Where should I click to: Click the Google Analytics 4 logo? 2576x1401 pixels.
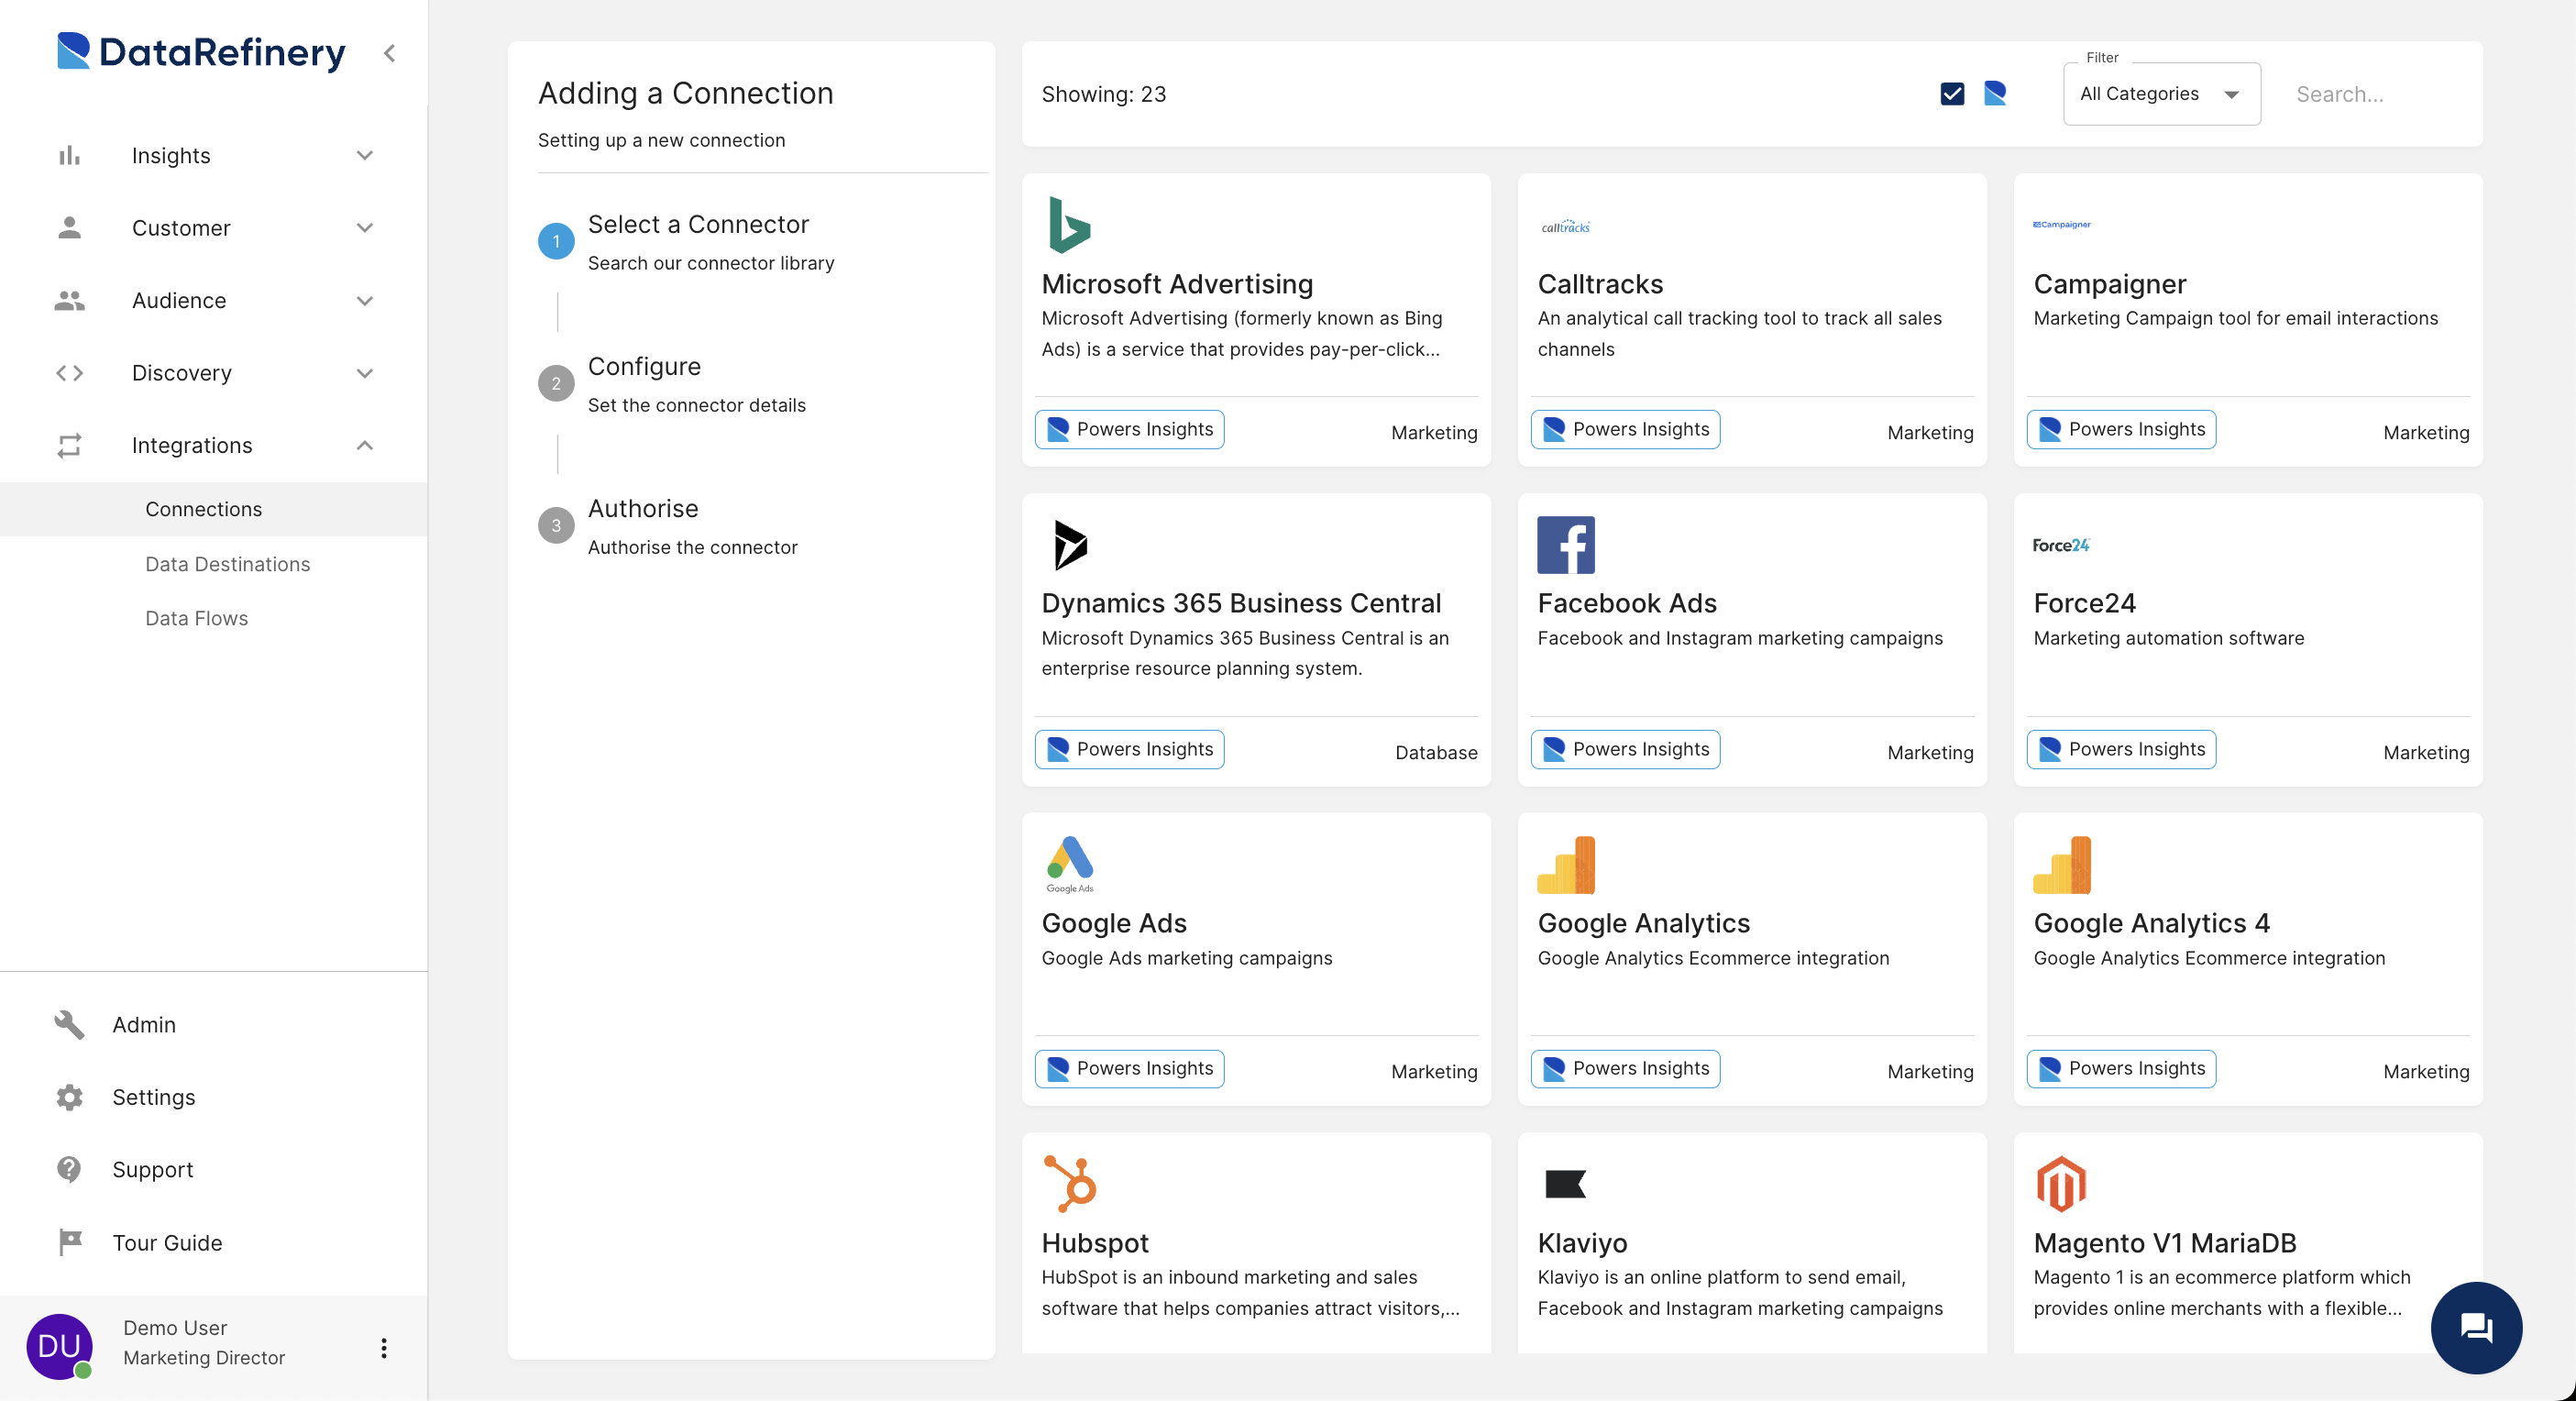pos(2061,864)
